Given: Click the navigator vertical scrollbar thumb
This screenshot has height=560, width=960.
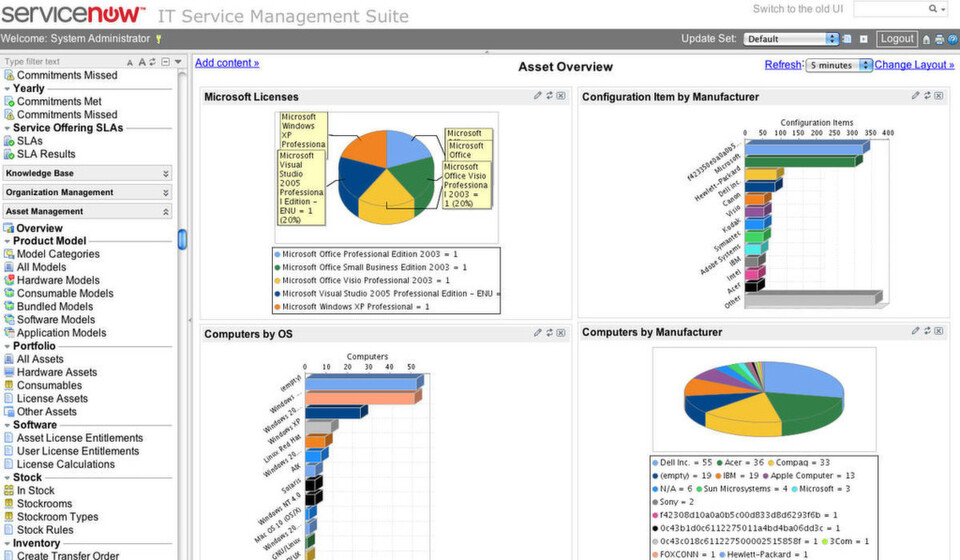Looking at the screenshot, I should tap(182, 239).
